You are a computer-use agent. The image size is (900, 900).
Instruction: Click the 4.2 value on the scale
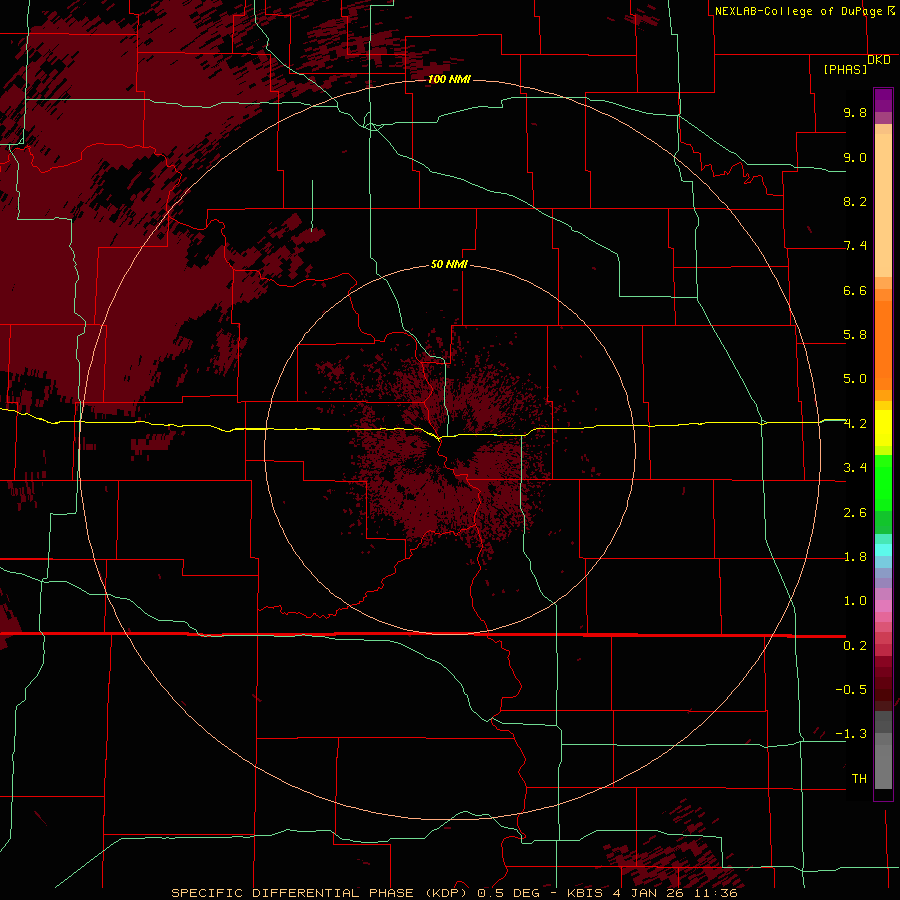point(855,424)
